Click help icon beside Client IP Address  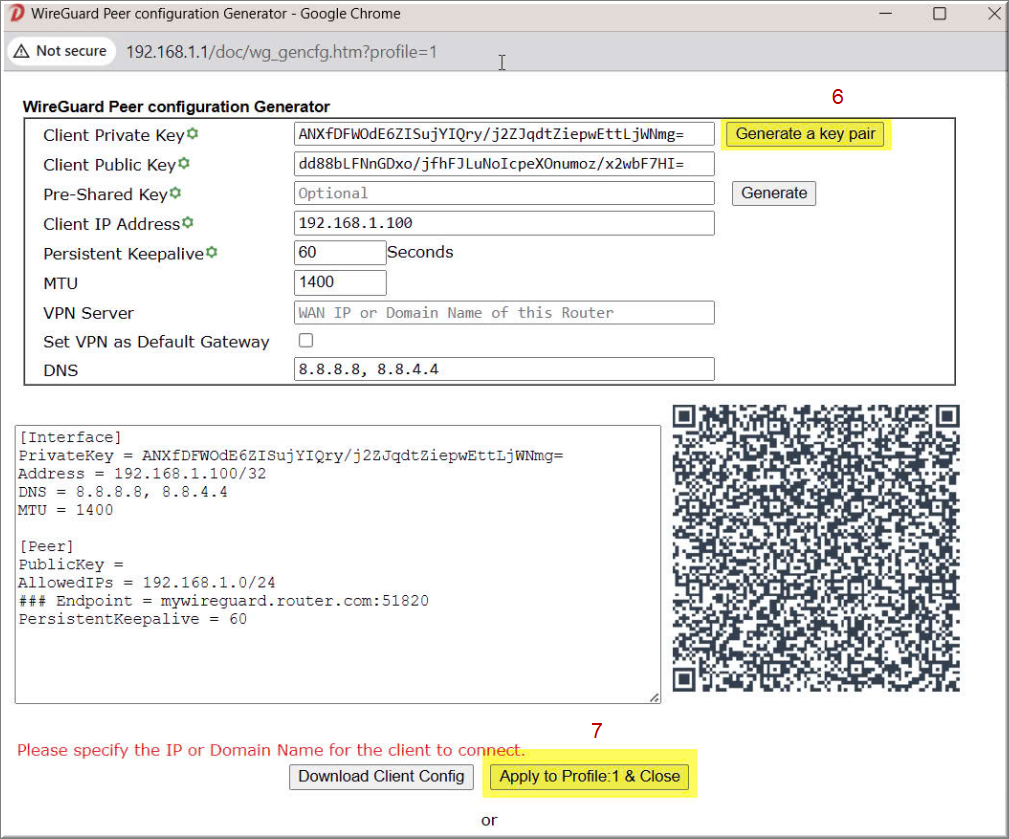(x=188, y=223)
